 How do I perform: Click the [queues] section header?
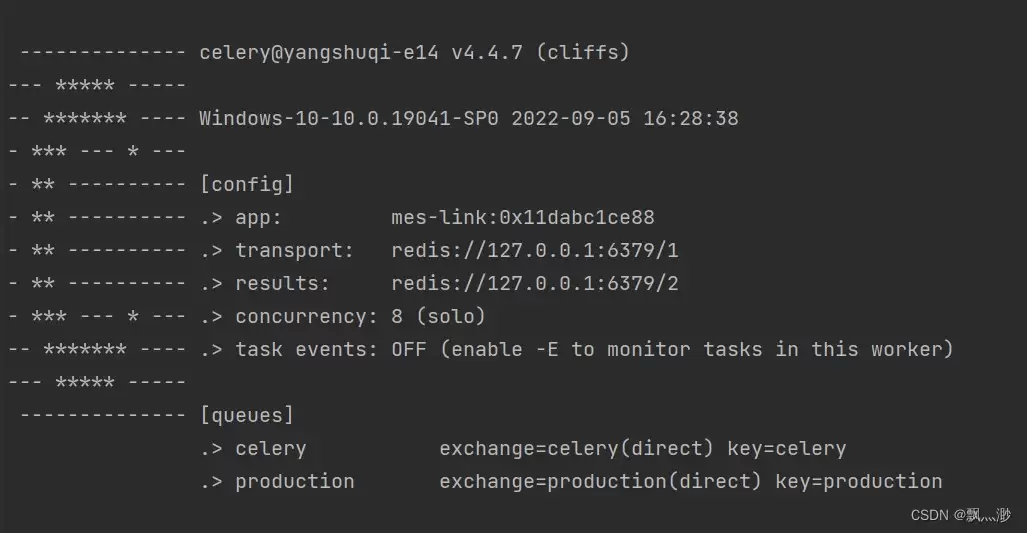[x=247, y=415]
